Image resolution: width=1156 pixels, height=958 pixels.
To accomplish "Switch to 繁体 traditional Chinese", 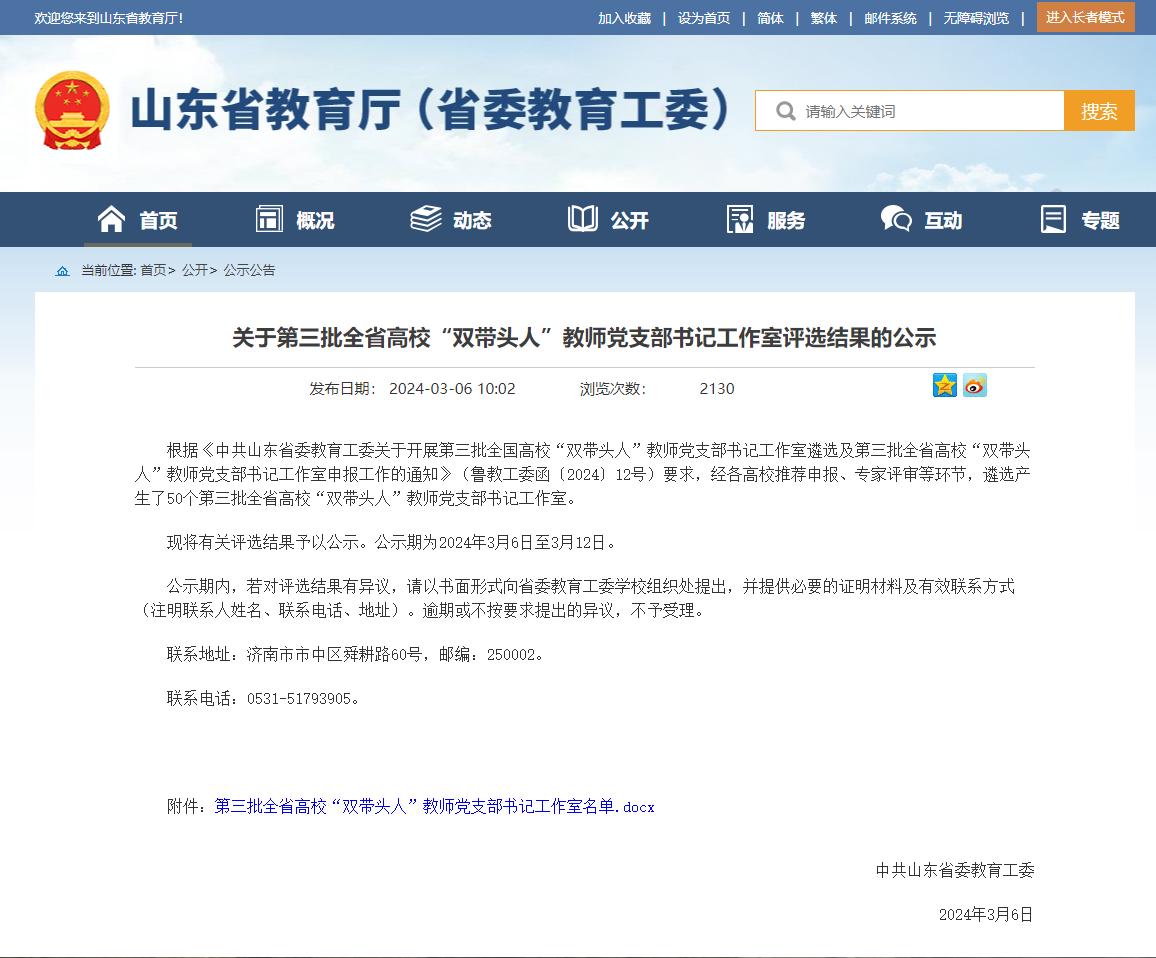I will pos(824,18).
